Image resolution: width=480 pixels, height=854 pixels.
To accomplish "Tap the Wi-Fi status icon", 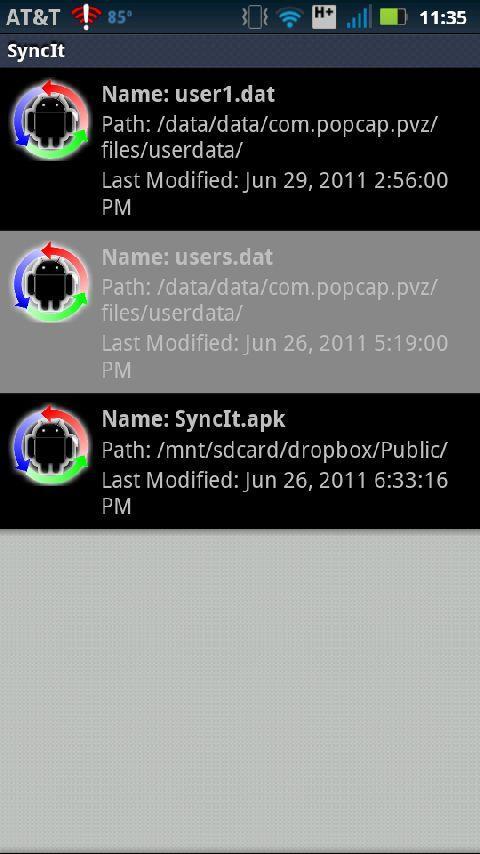I will click(290, 17).
